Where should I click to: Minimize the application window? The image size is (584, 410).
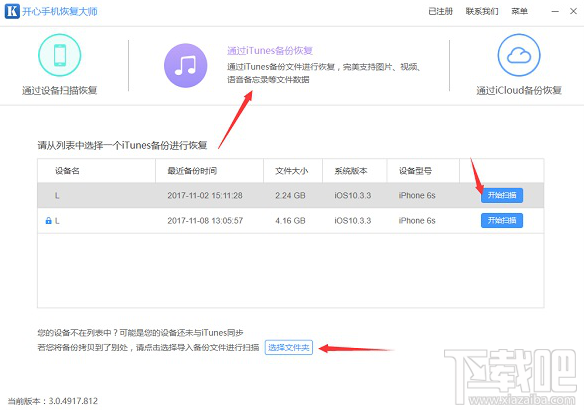point(555,12)
